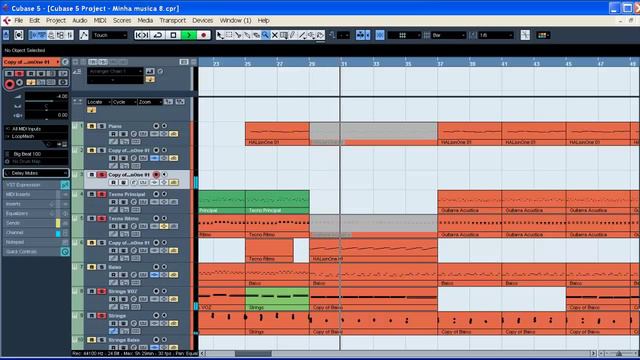
Task: Select the Glue tool
Action: [x=247, y=36]
